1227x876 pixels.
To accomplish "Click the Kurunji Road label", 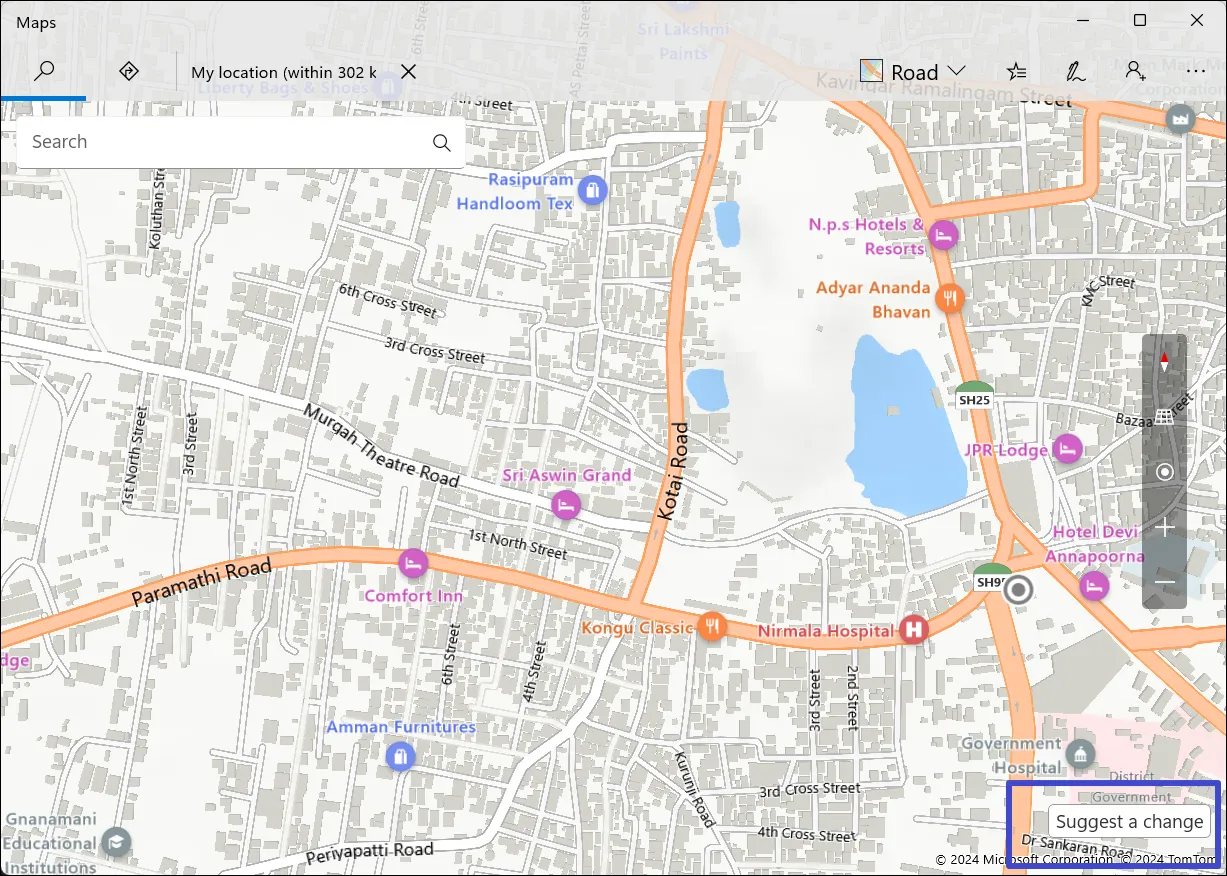I will point(695,790).
